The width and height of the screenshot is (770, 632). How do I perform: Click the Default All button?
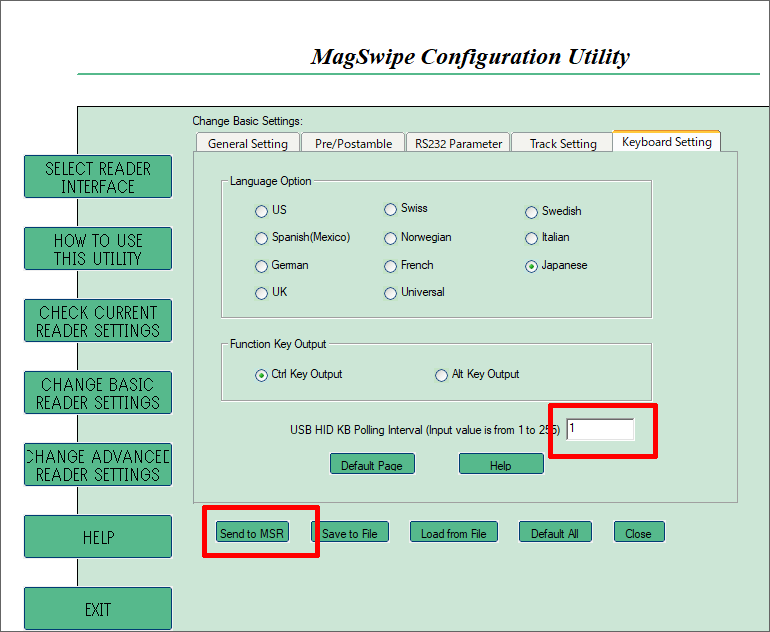(x=555, y=532)
